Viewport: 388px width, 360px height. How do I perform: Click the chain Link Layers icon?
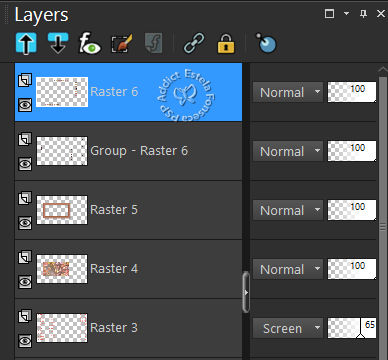point(194,43)
